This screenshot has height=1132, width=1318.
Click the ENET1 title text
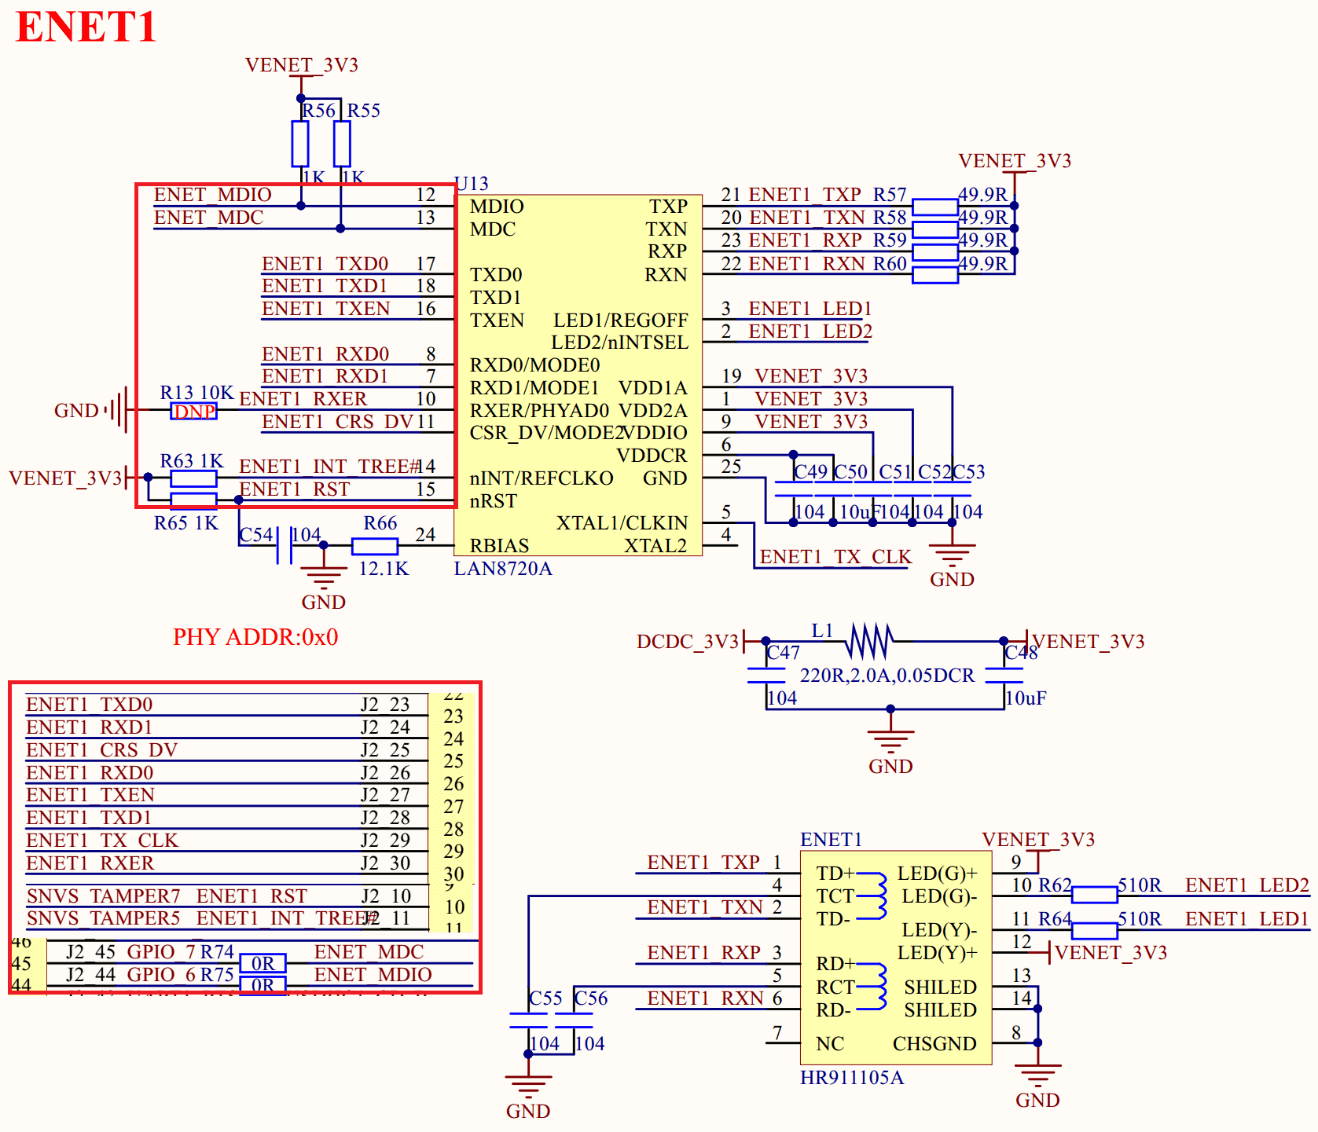coord(87,26)
